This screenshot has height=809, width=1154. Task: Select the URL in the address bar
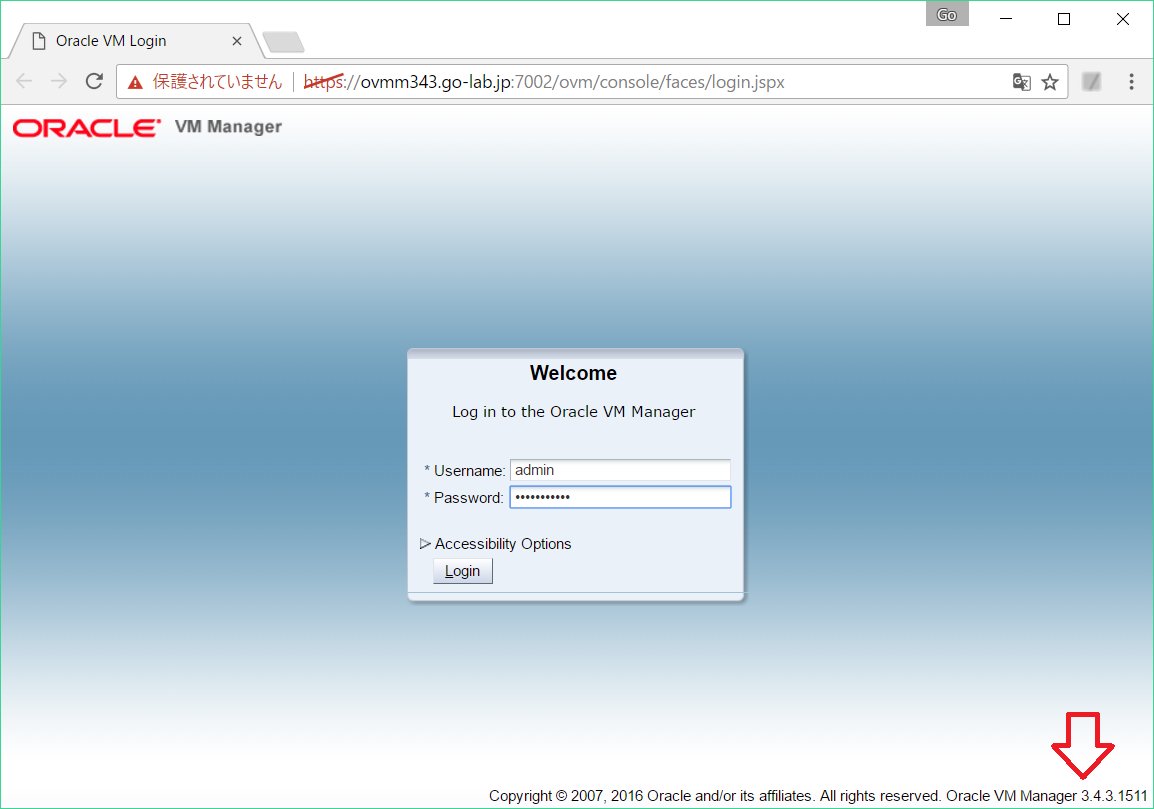pyautogui.click(x=560, y=82)
